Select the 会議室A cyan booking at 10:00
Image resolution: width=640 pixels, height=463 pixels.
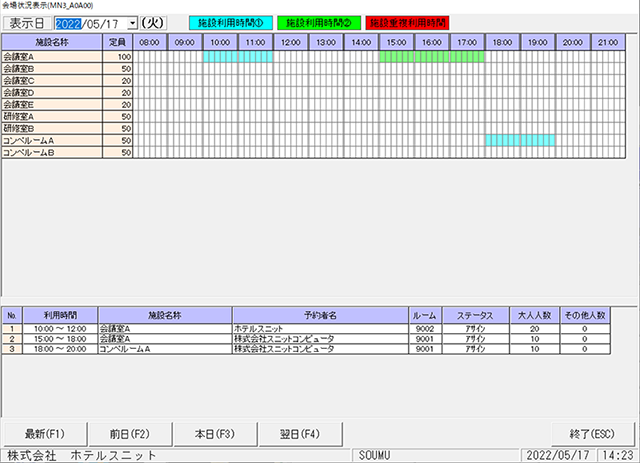pos(238,57)
